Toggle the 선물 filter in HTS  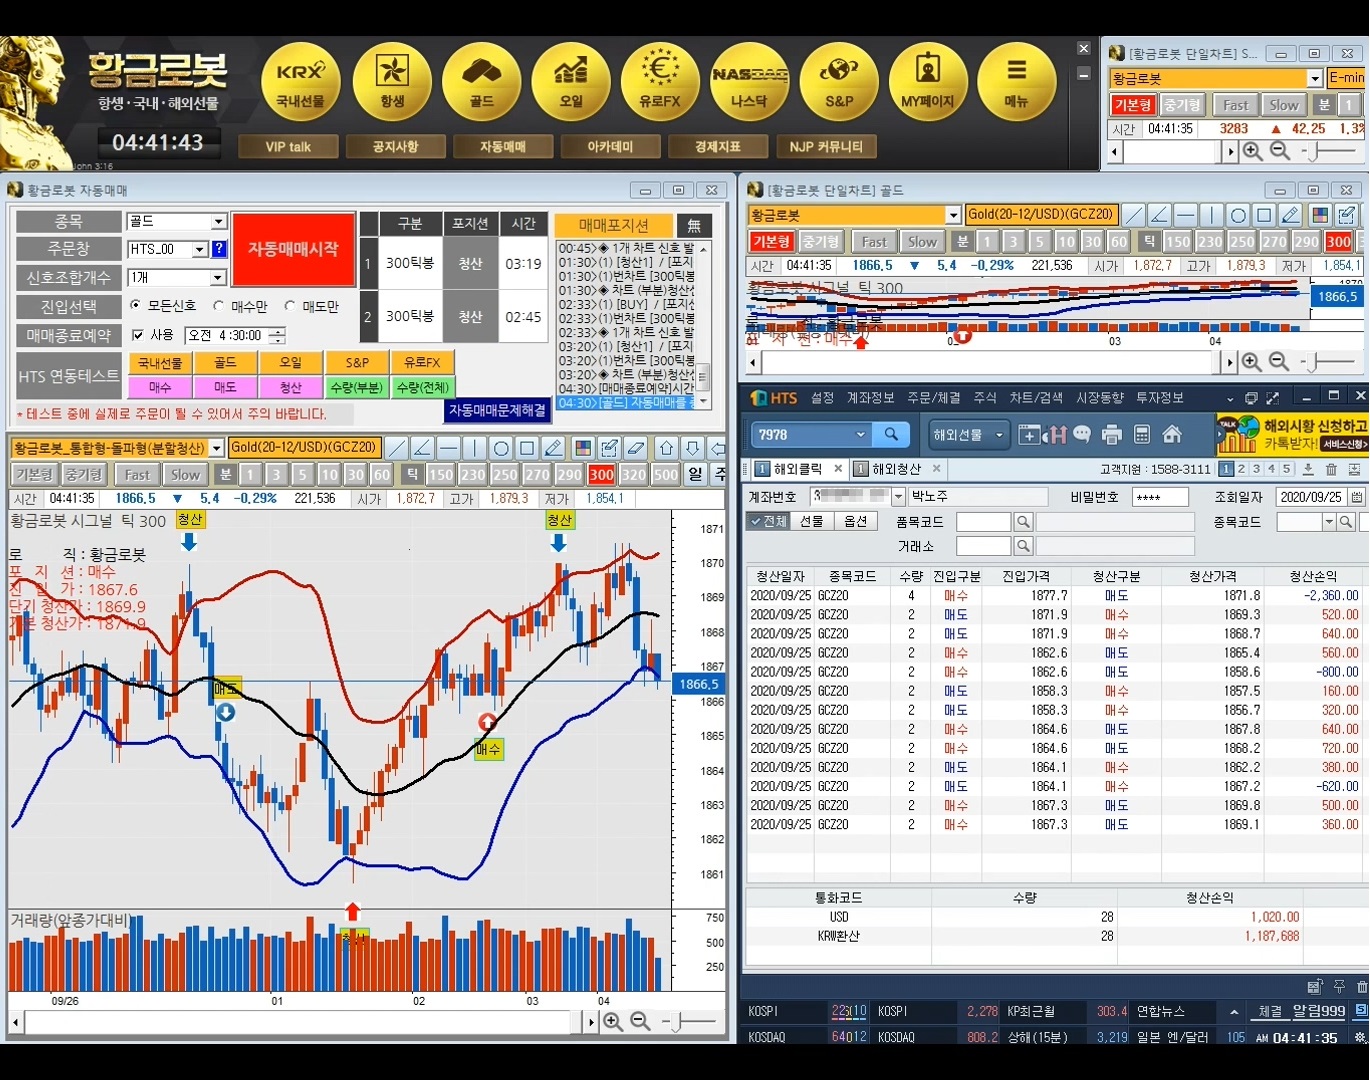click(x=811, y=521)
